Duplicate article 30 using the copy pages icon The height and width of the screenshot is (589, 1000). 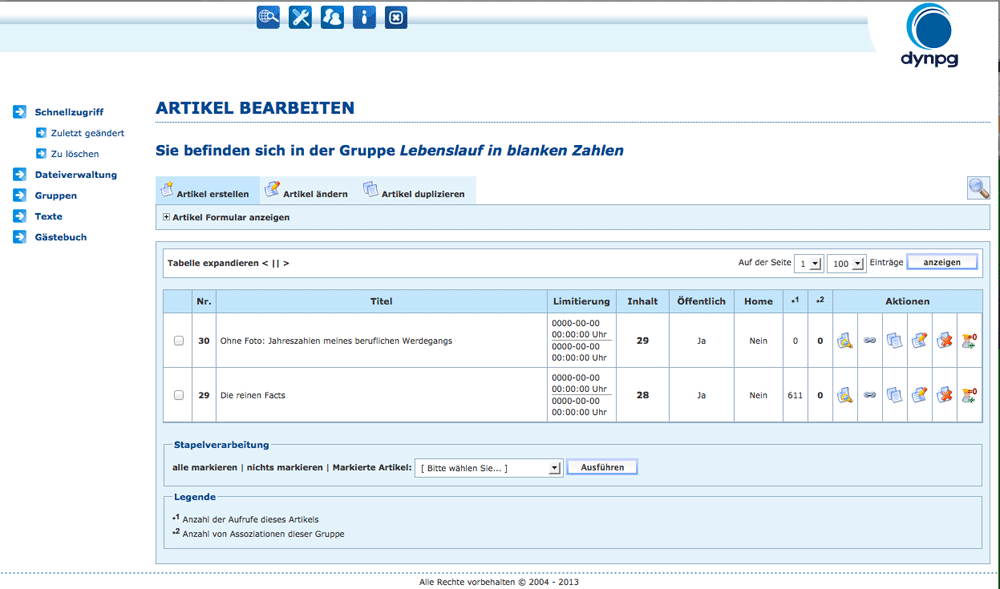coord(895,341)
